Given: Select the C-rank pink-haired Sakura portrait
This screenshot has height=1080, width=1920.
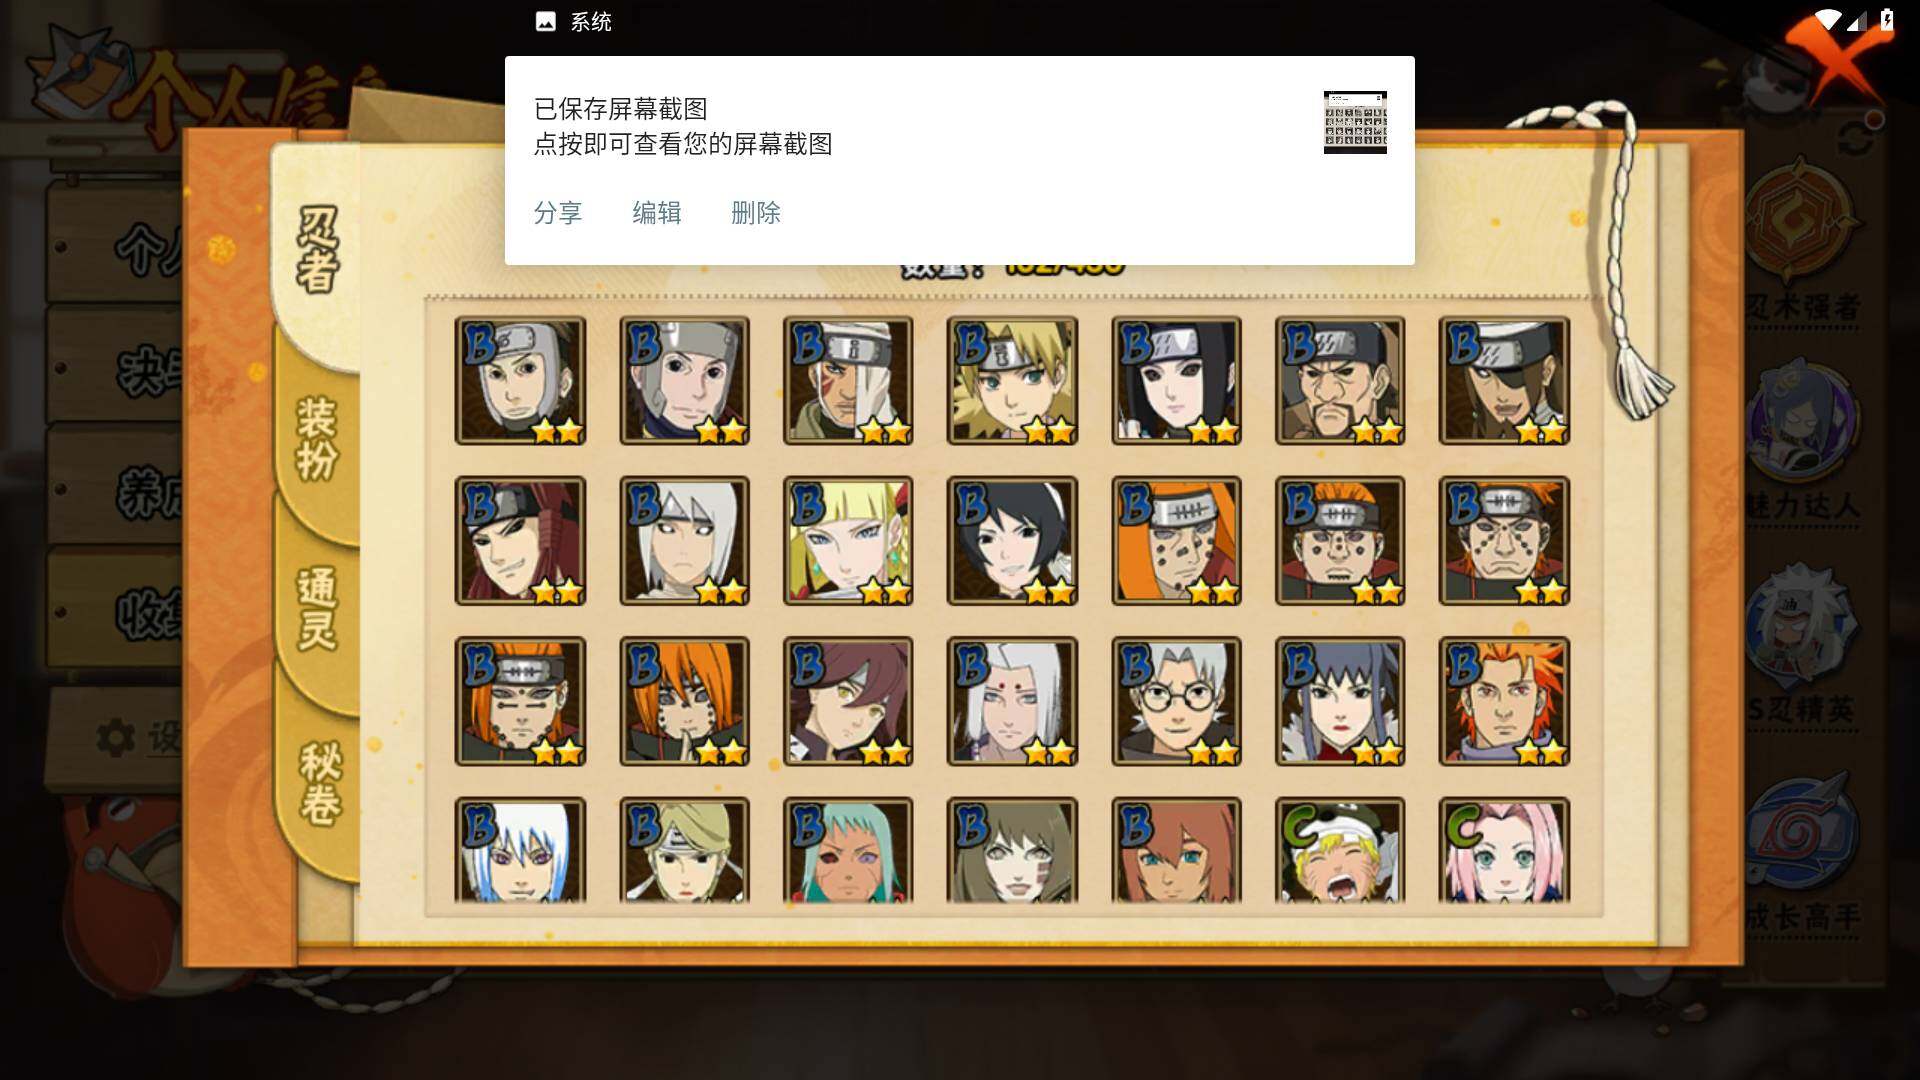Looking at the screenshot, I should coord(1504,850).
